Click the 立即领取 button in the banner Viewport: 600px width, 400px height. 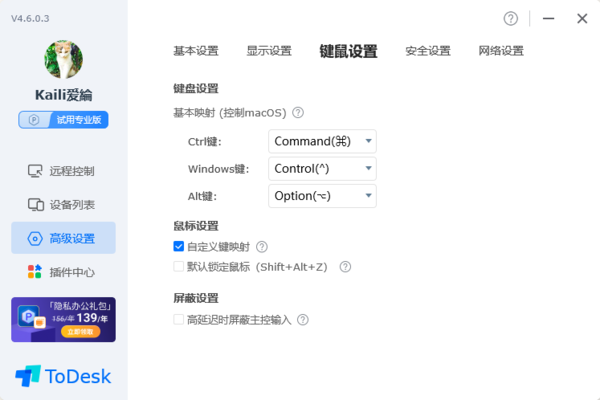point(80,332)
